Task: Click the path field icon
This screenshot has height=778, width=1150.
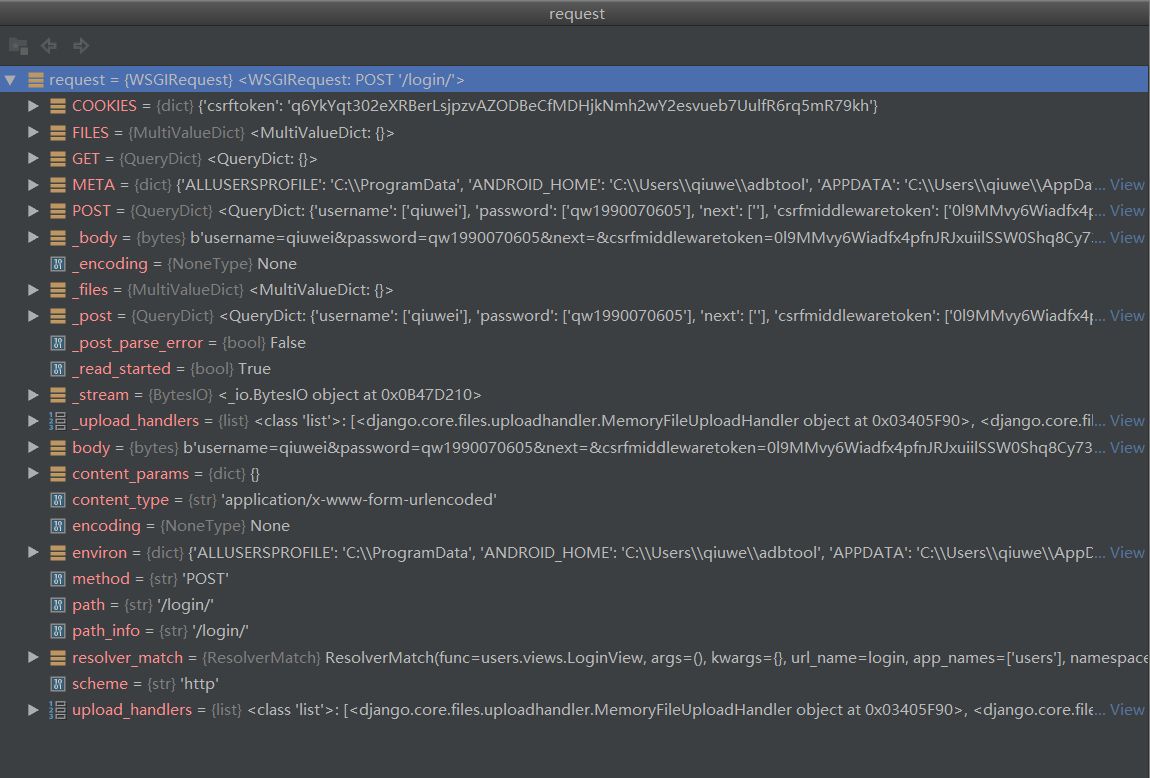Action: point(58,605)
